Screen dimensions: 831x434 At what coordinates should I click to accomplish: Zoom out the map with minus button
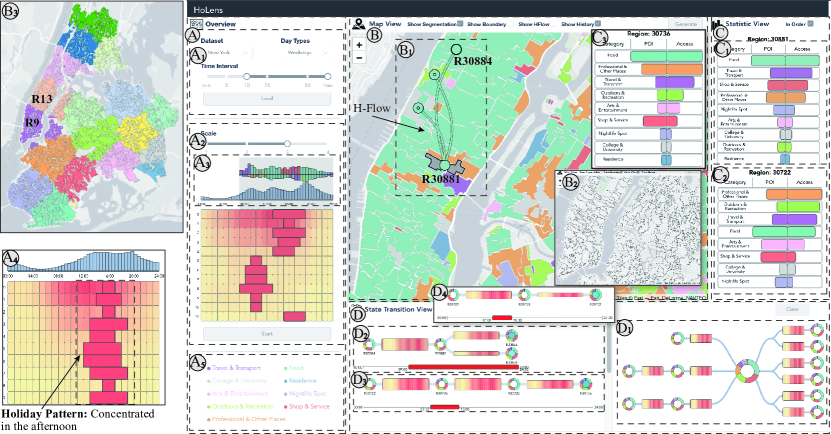(x=359, y=58)
